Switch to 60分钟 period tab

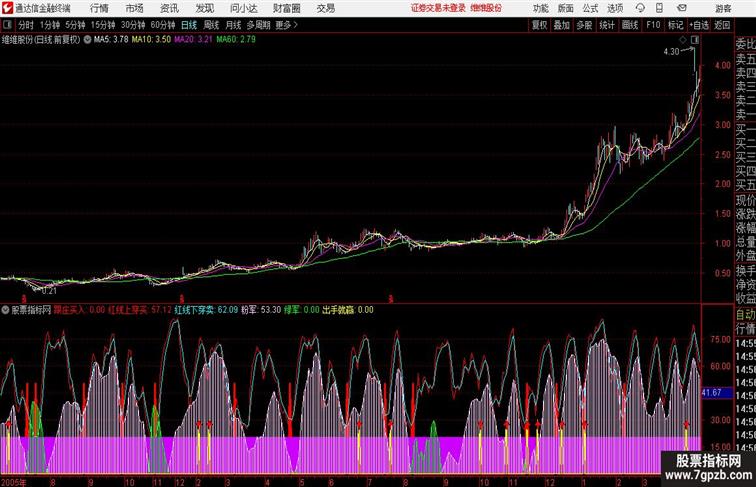(x=163, y=25)
